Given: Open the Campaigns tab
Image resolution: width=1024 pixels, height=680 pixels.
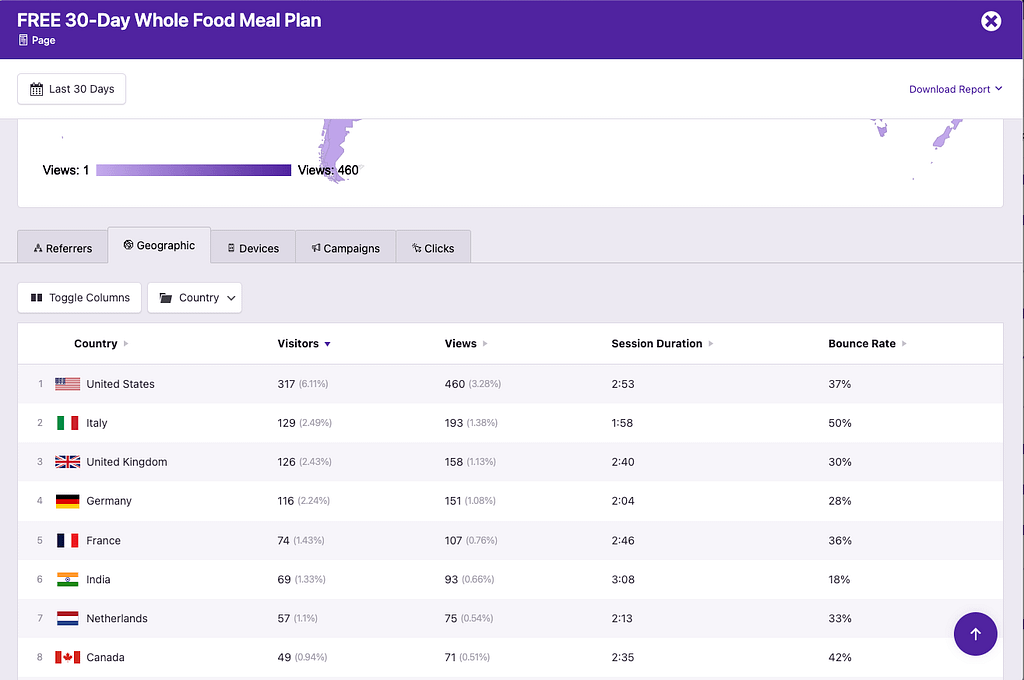Looking at the screenshot, I should coord(346,248).
